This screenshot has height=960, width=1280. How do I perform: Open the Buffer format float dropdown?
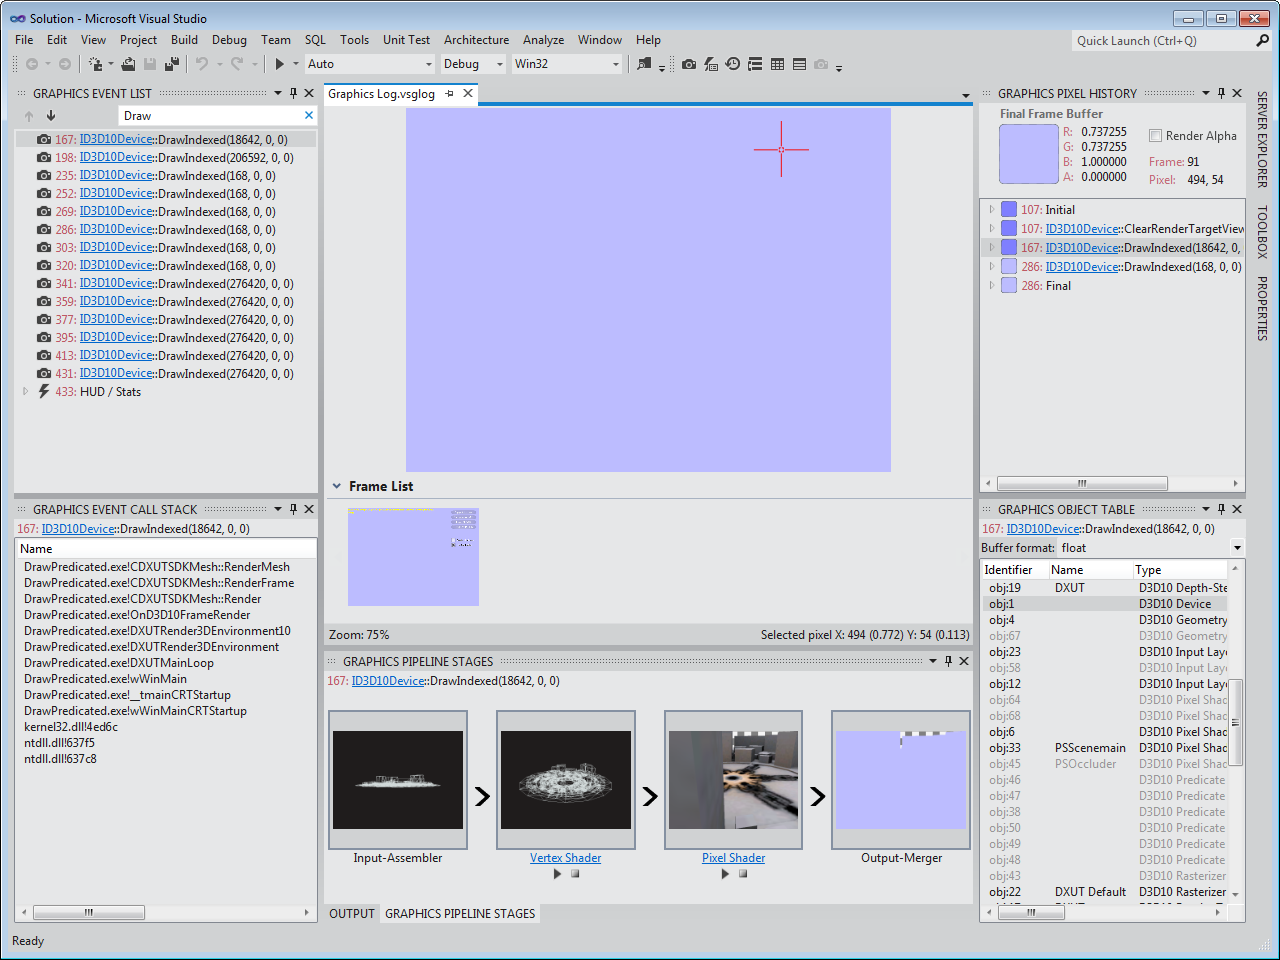(x=1237, y=548)
